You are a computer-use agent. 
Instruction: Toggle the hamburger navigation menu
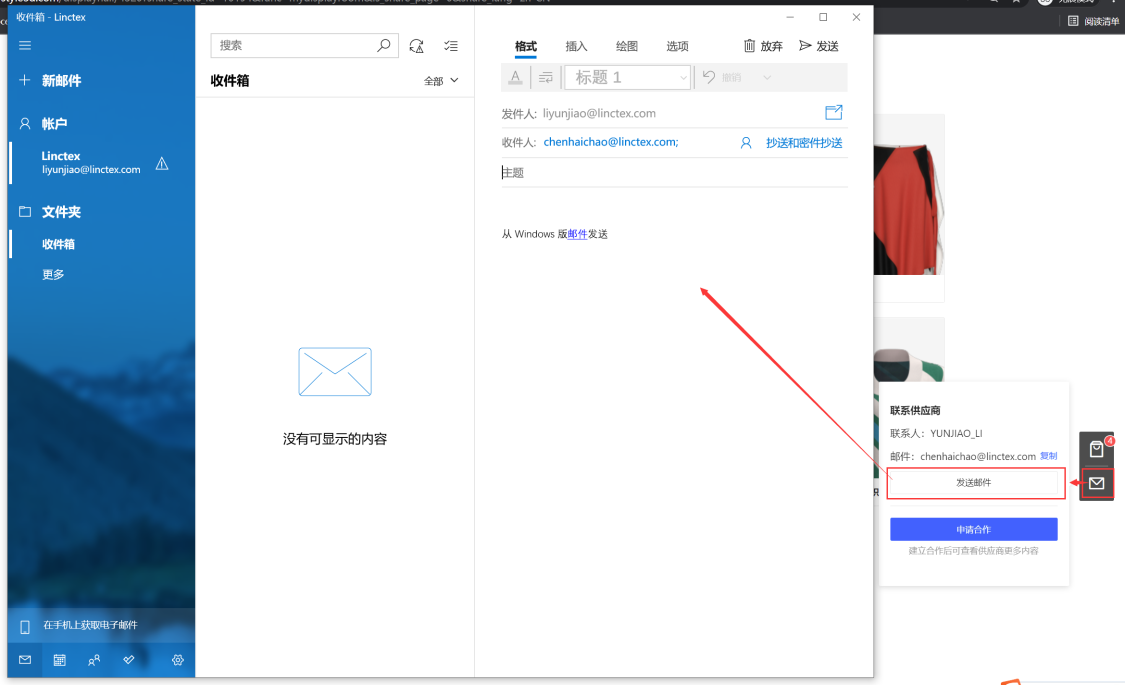[25, 45]
